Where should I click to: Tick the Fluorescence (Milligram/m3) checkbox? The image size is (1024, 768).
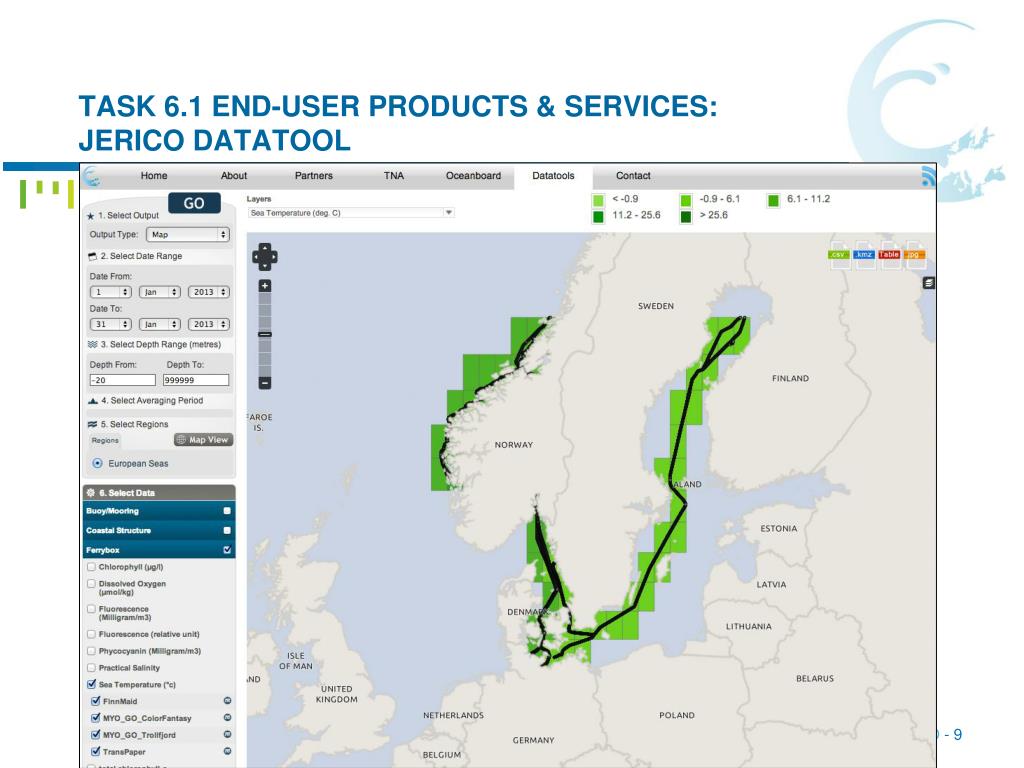91,609
